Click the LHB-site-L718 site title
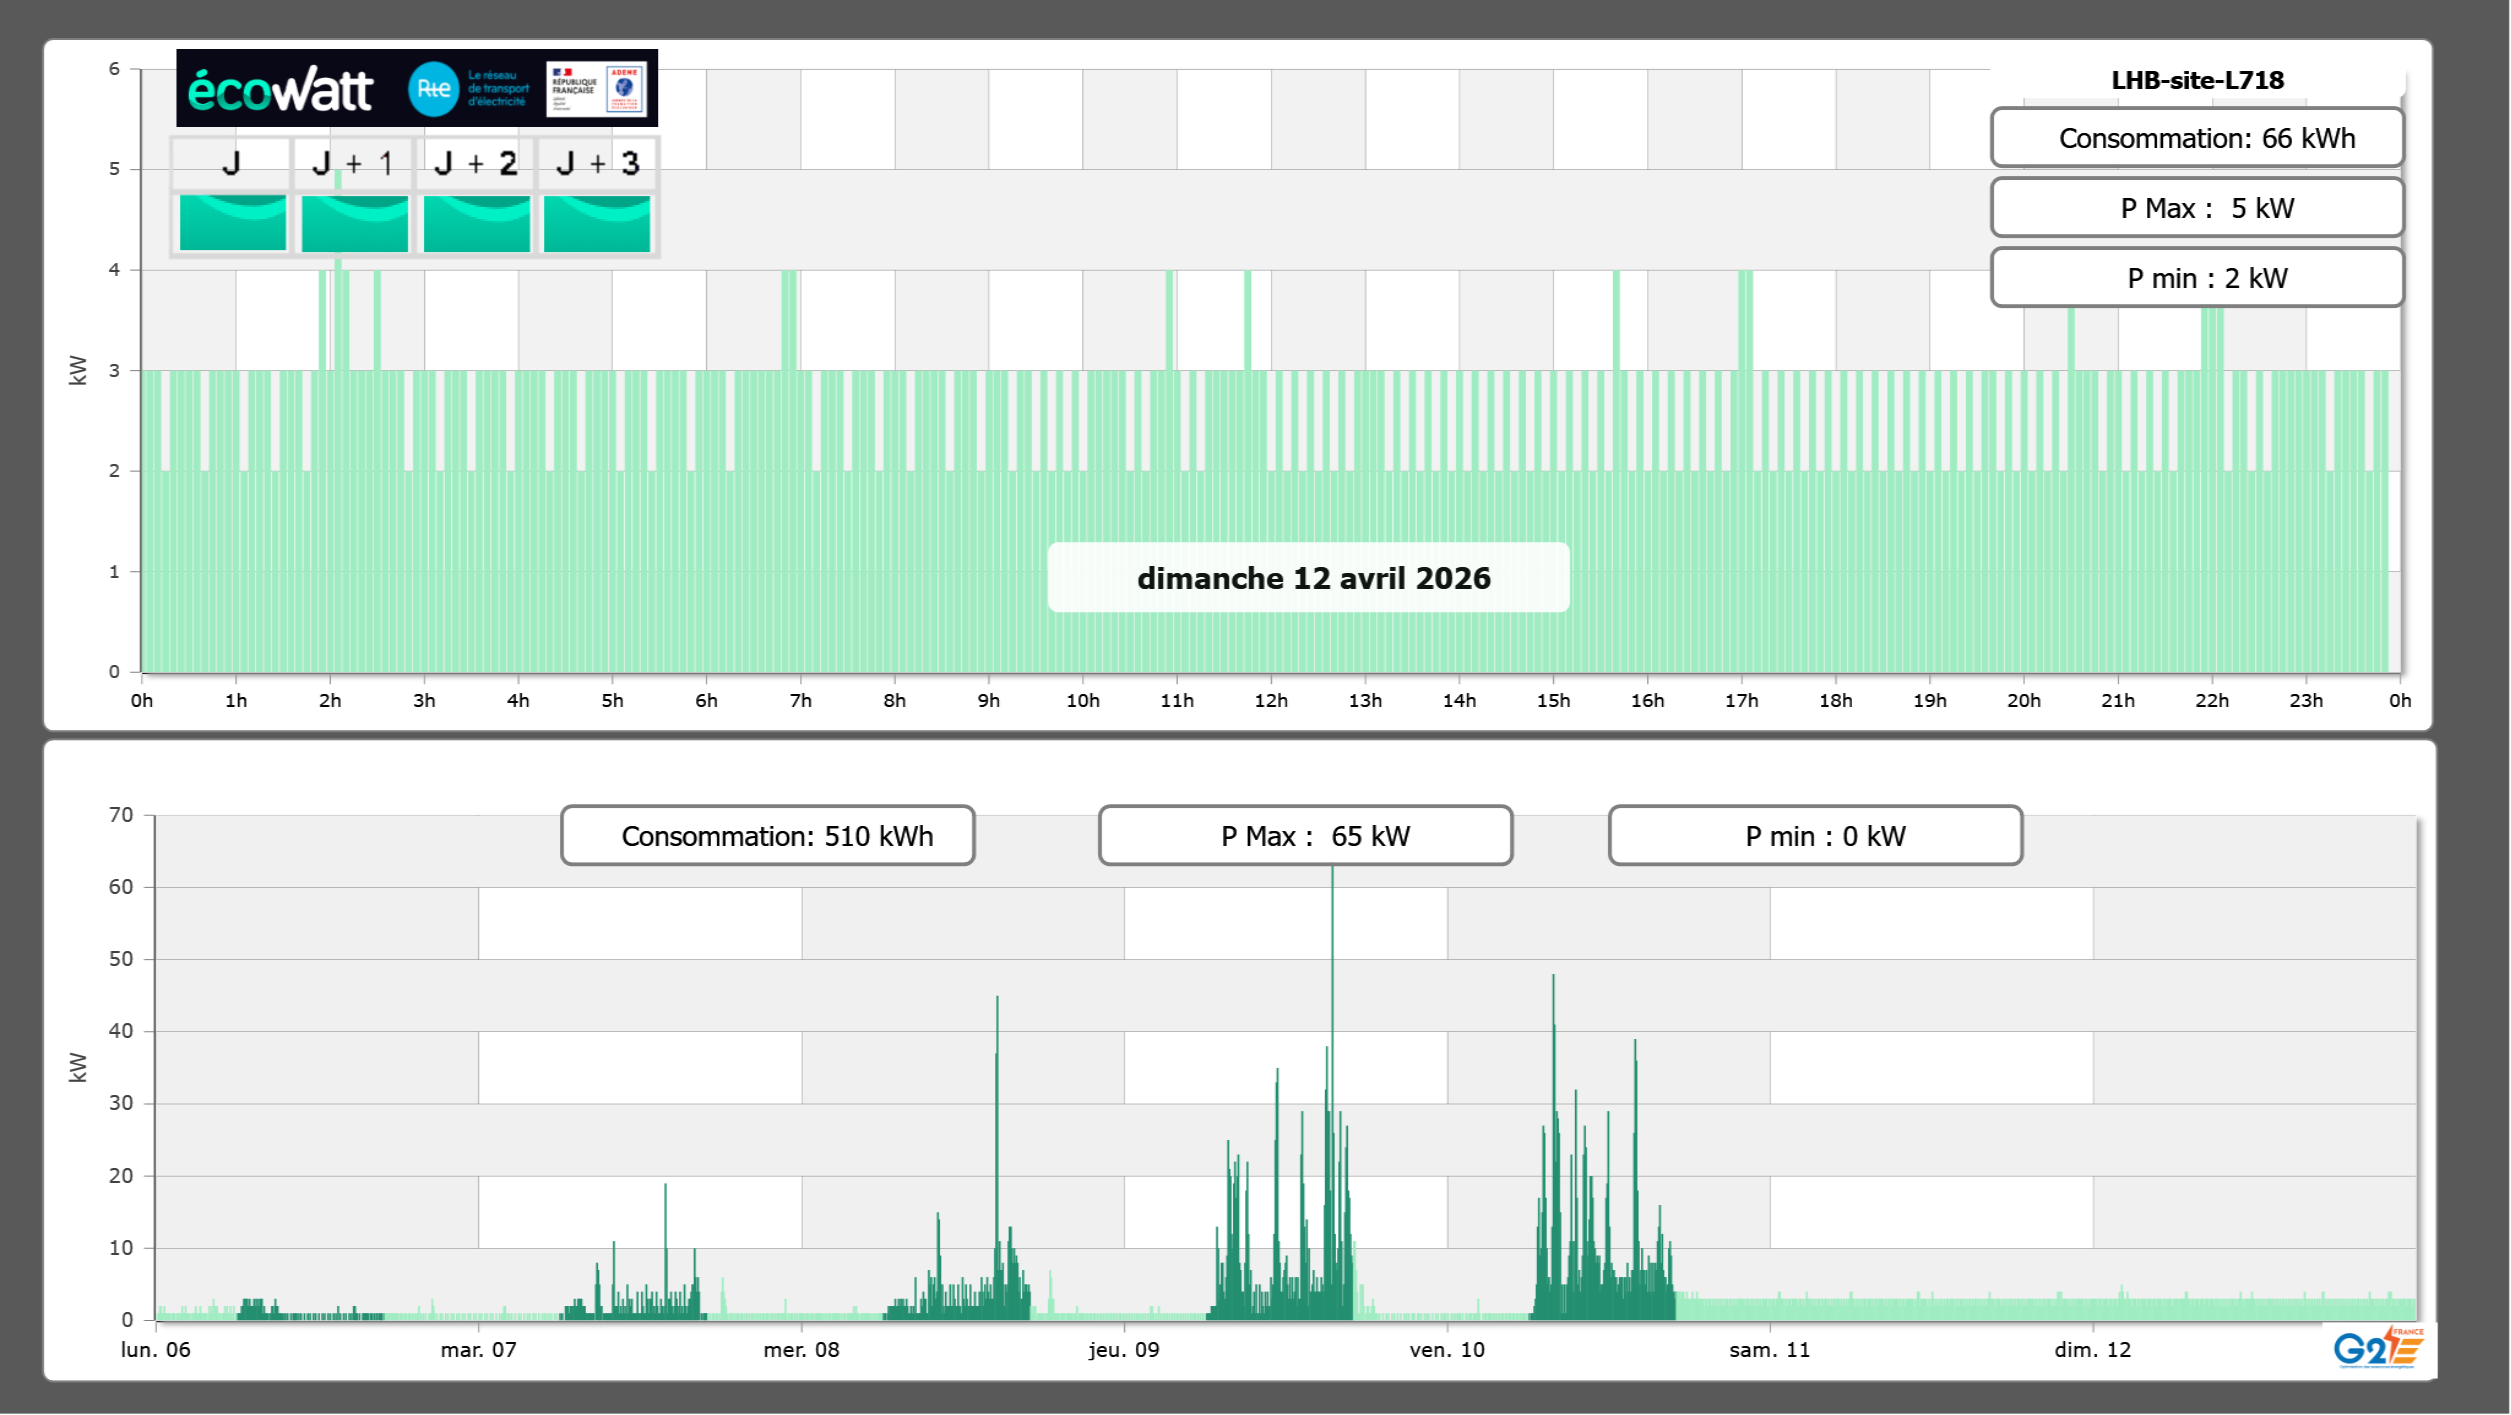The width and height of the screenshot is (2511, 1415). coord(2196,80)
